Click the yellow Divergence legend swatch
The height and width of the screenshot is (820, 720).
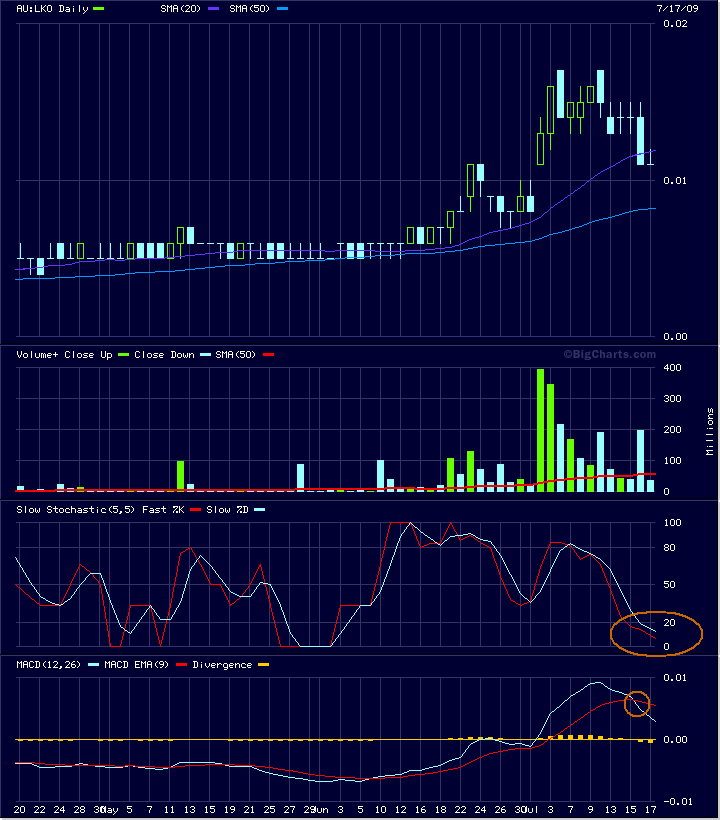[264, 664]
